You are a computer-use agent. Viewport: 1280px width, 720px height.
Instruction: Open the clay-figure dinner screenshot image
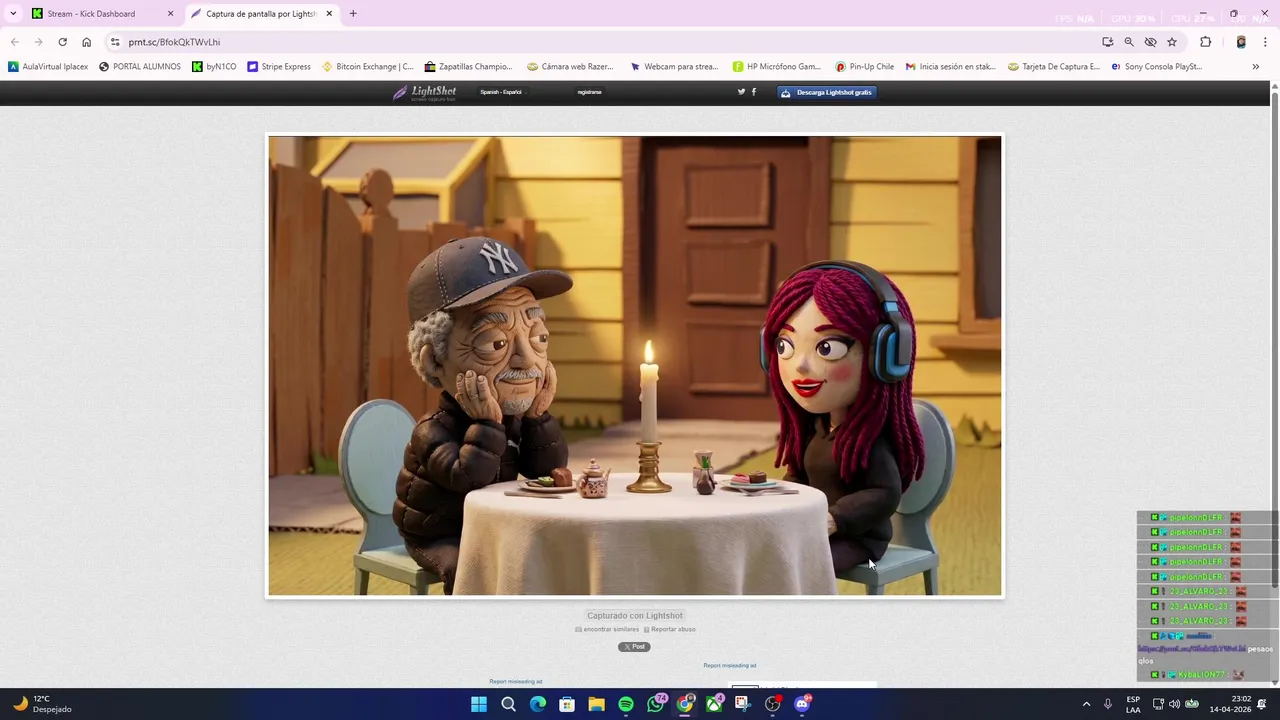pyautogui.click(x=635, y=366)
